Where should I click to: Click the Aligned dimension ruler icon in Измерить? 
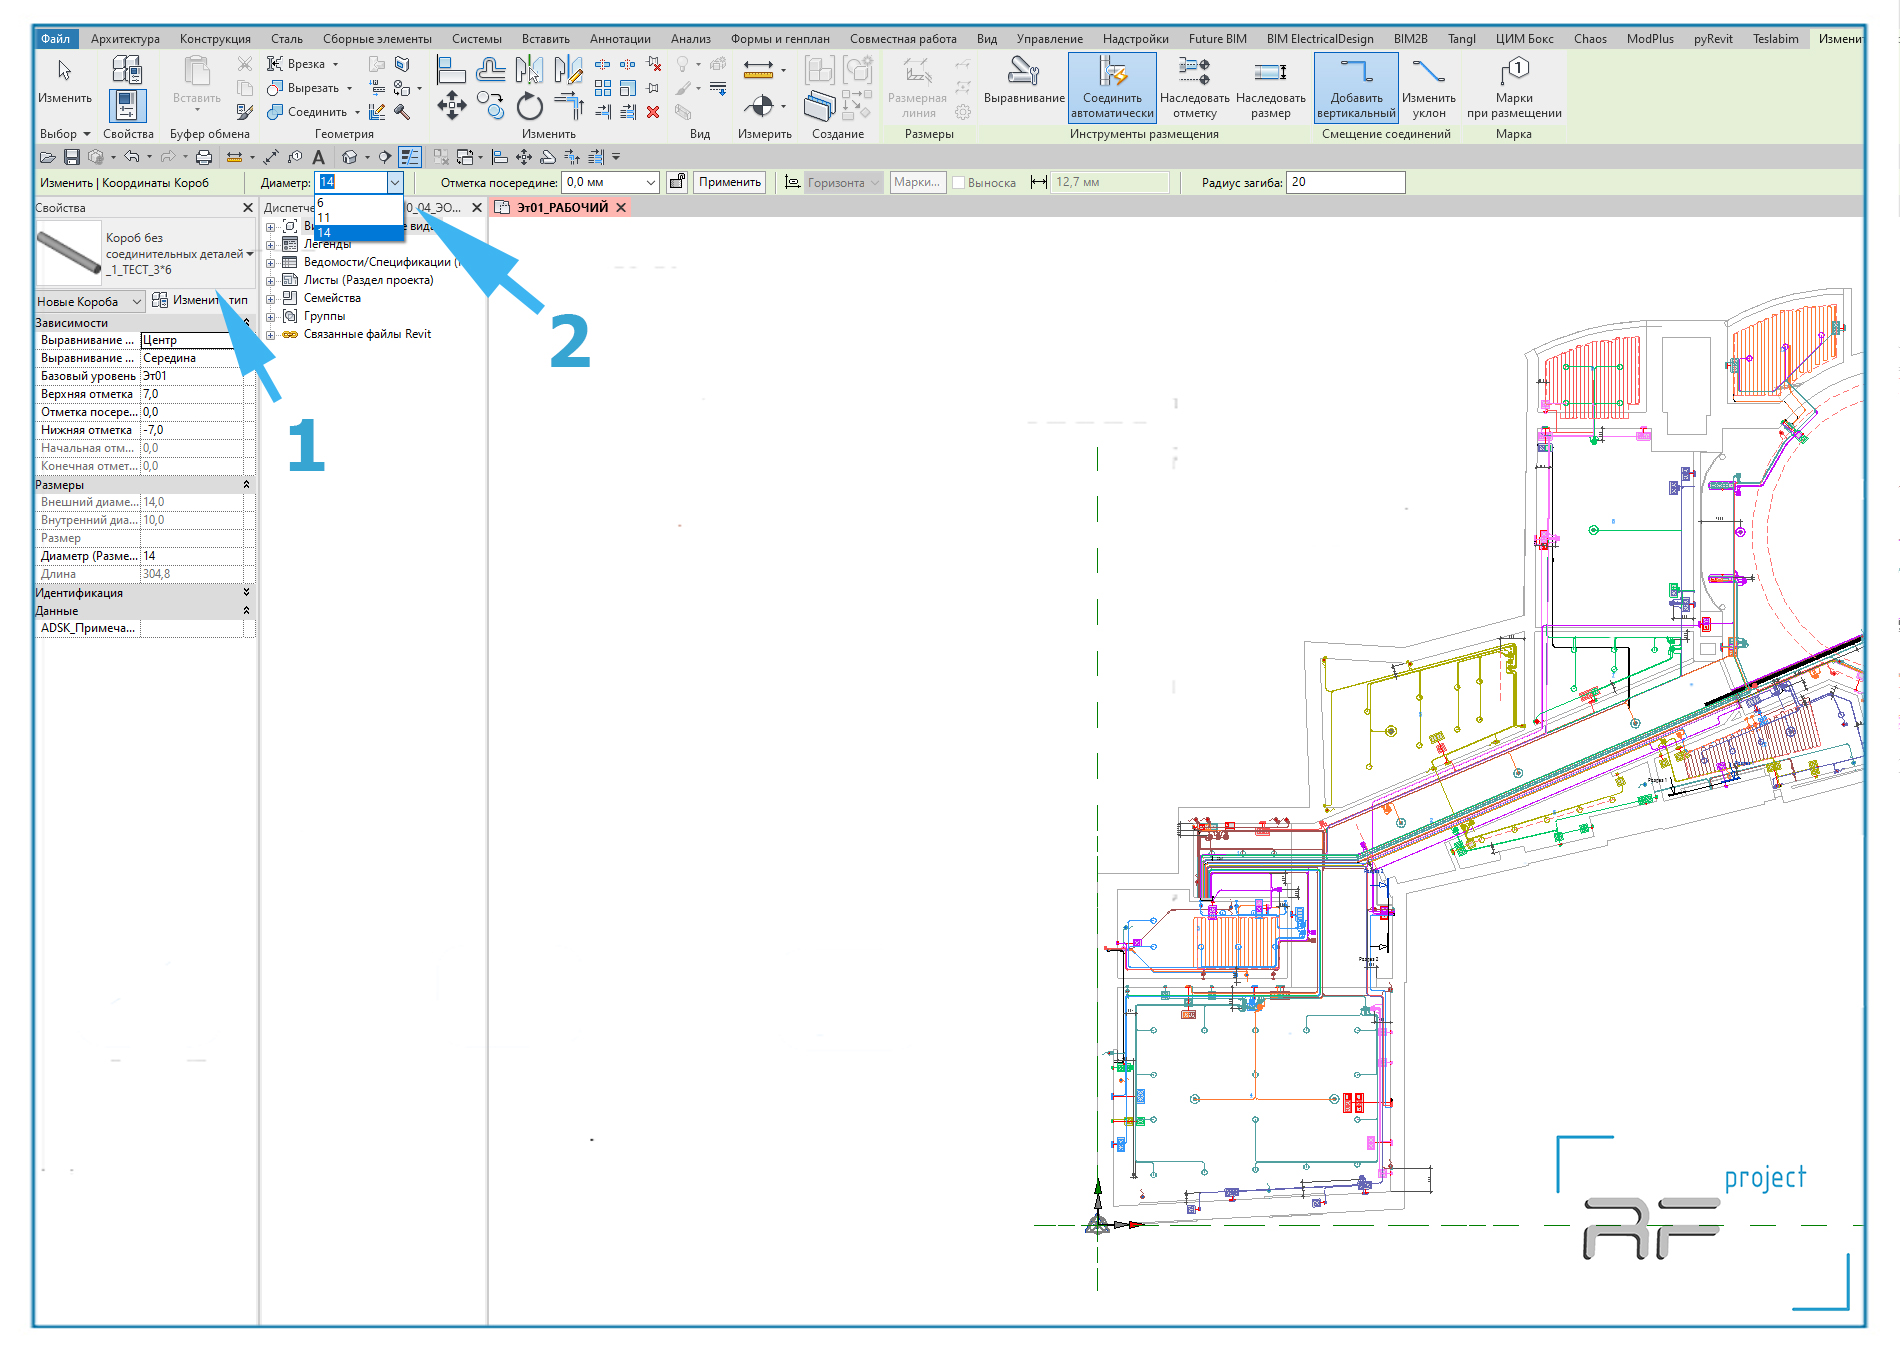point(759,69)
